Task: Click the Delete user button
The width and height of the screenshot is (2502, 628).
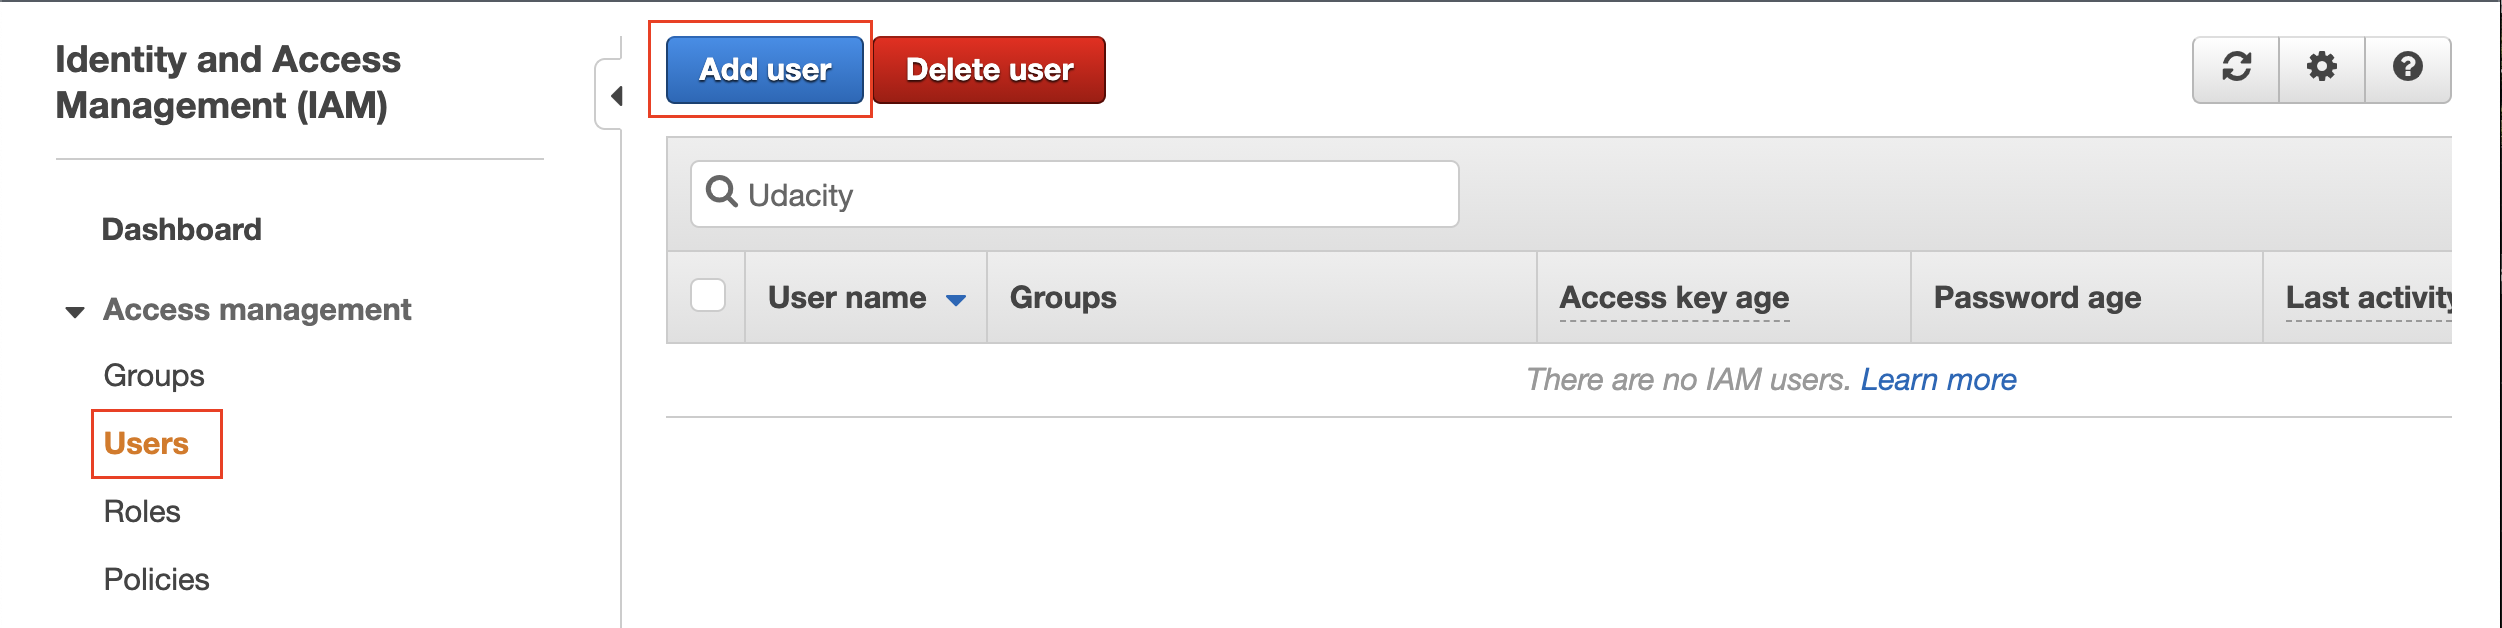Action: point(988,69)
